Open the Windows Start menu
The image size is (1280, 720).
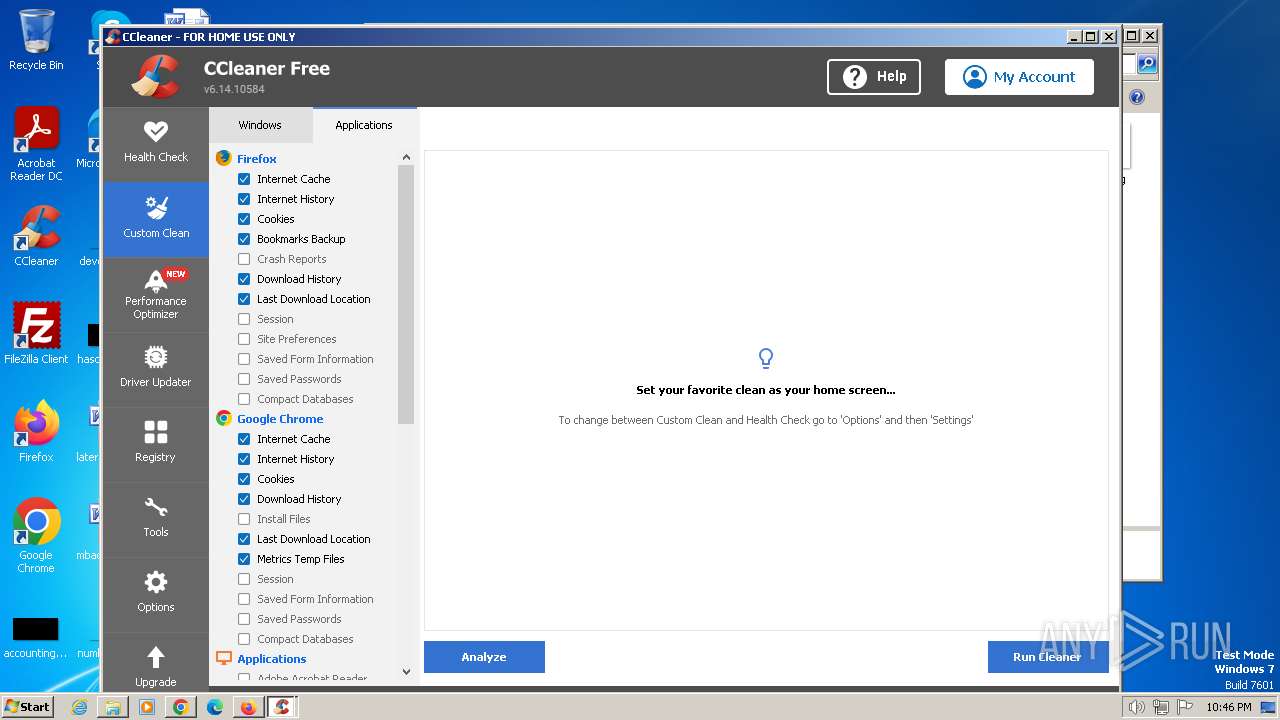(28, 707)
